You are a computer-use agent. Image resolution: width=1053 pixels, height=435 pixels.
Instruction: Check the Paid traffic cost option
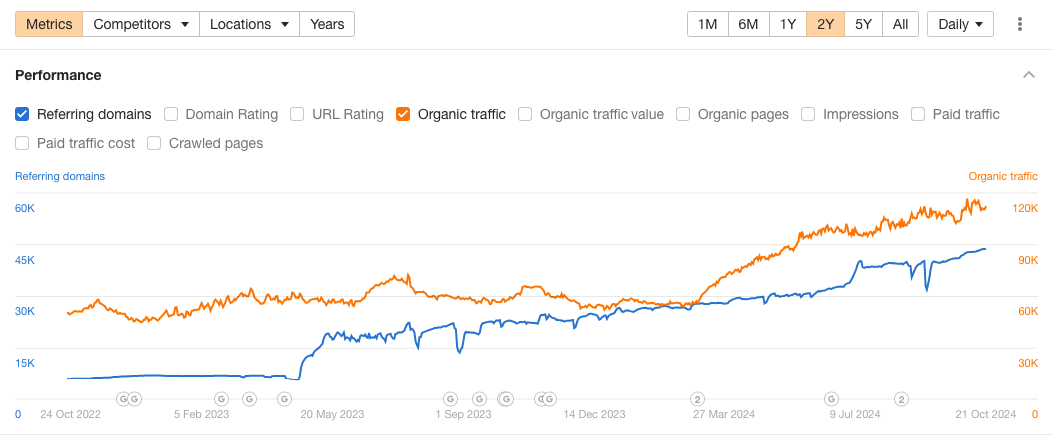(22, 143)
